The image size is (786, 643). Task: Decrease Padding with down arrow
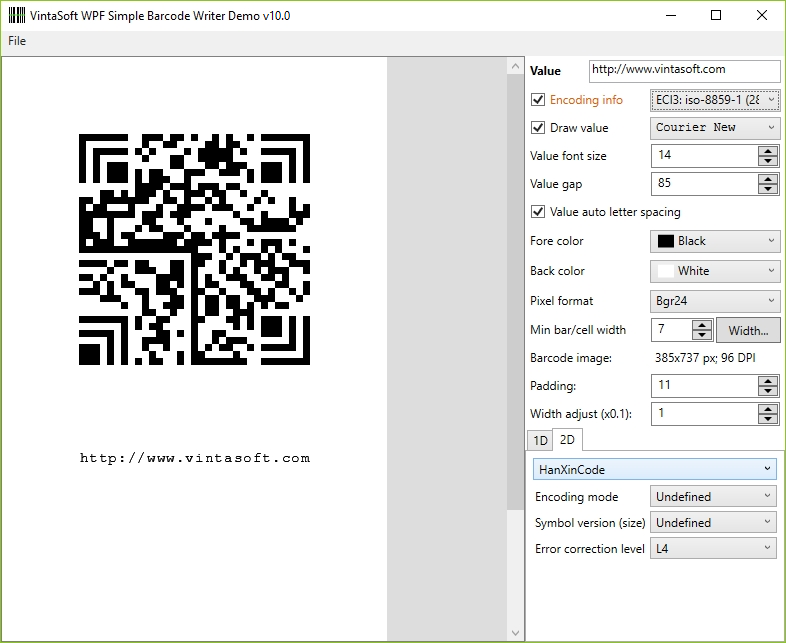pos(768,391)
